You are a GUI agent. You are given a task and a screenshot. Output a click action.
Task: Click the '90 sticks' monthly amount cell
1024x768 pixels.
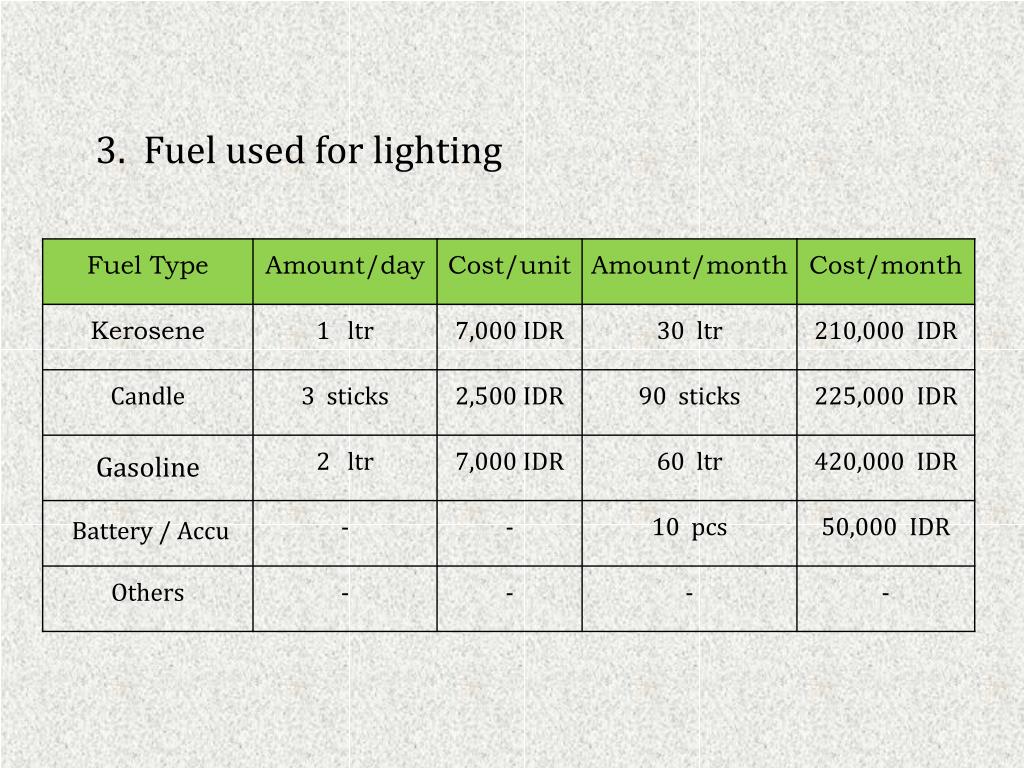689,402
